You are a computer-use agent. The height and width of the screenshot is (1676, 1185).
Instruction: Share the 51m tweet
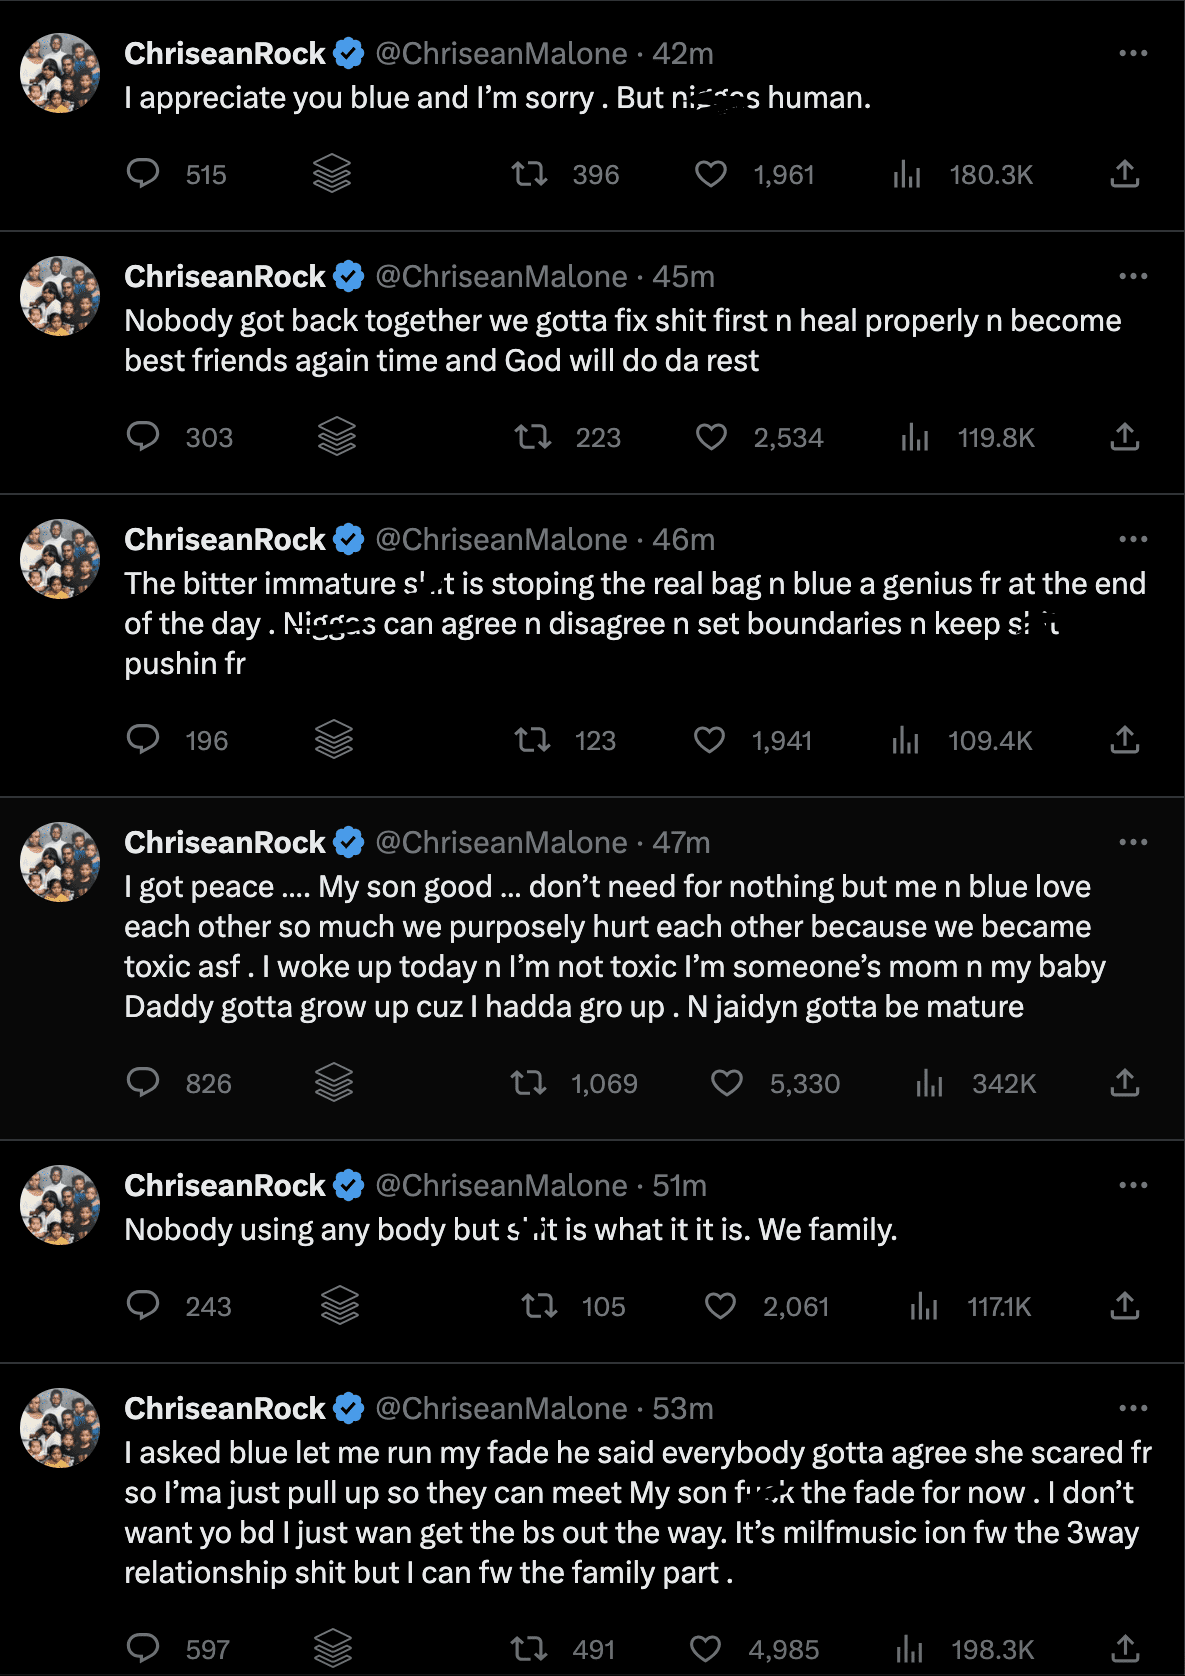coord(1125,1306)
